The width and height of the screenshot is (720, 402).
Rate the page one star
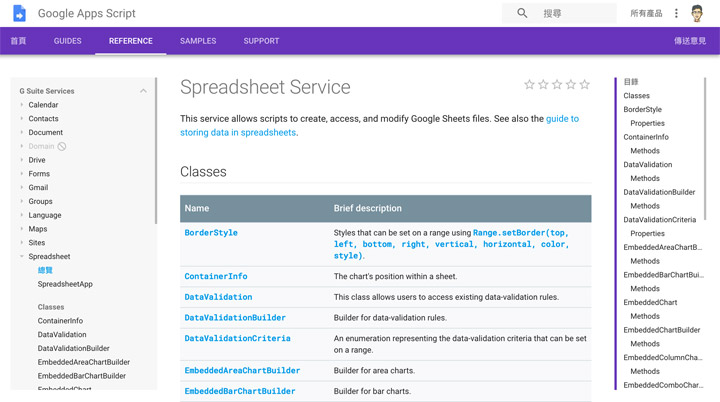point(530,85)
